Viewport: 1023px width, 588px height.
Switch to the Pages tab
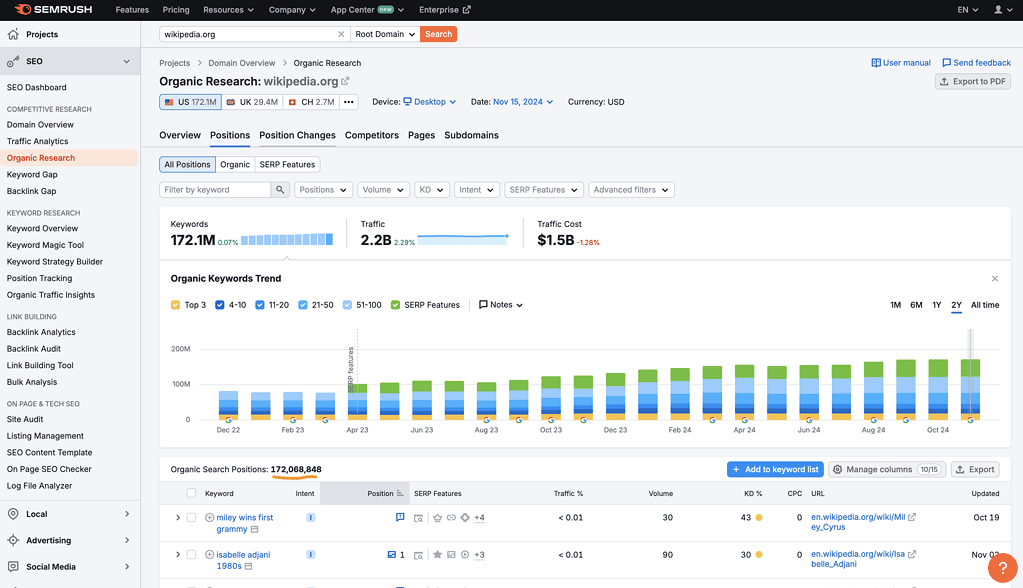(421, 135)
